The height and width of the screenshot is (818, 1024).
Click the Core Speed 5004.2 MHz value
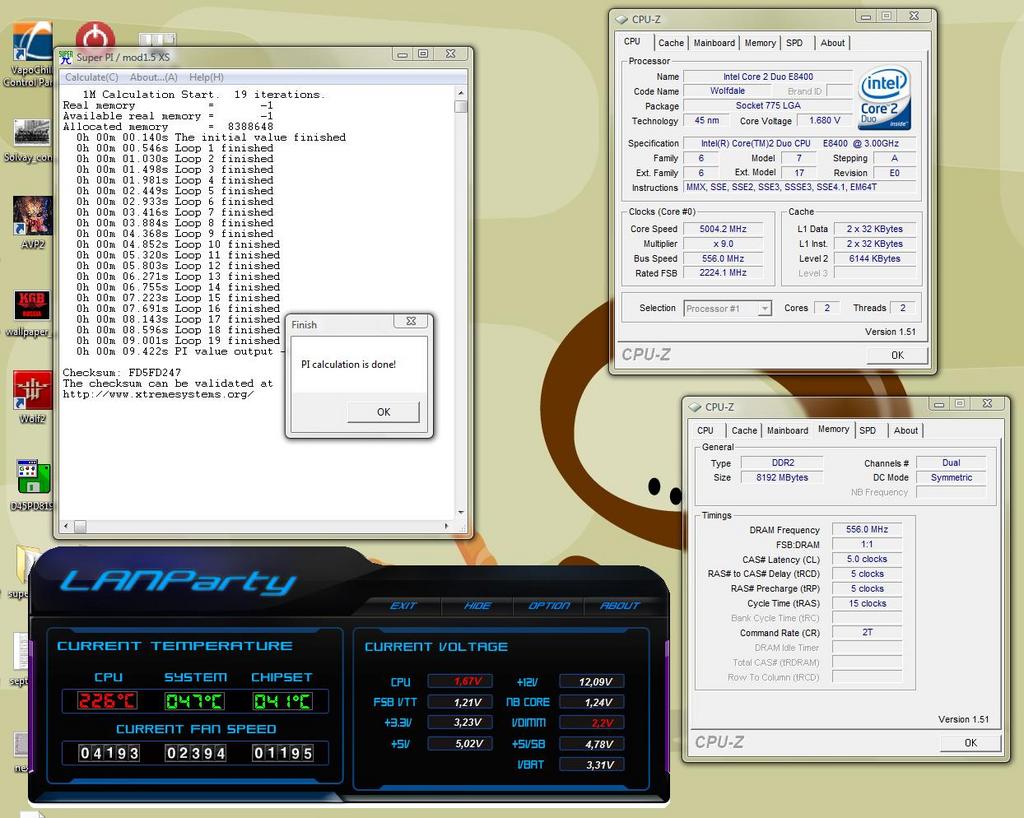pyautogui.click(x=722, y=229)
